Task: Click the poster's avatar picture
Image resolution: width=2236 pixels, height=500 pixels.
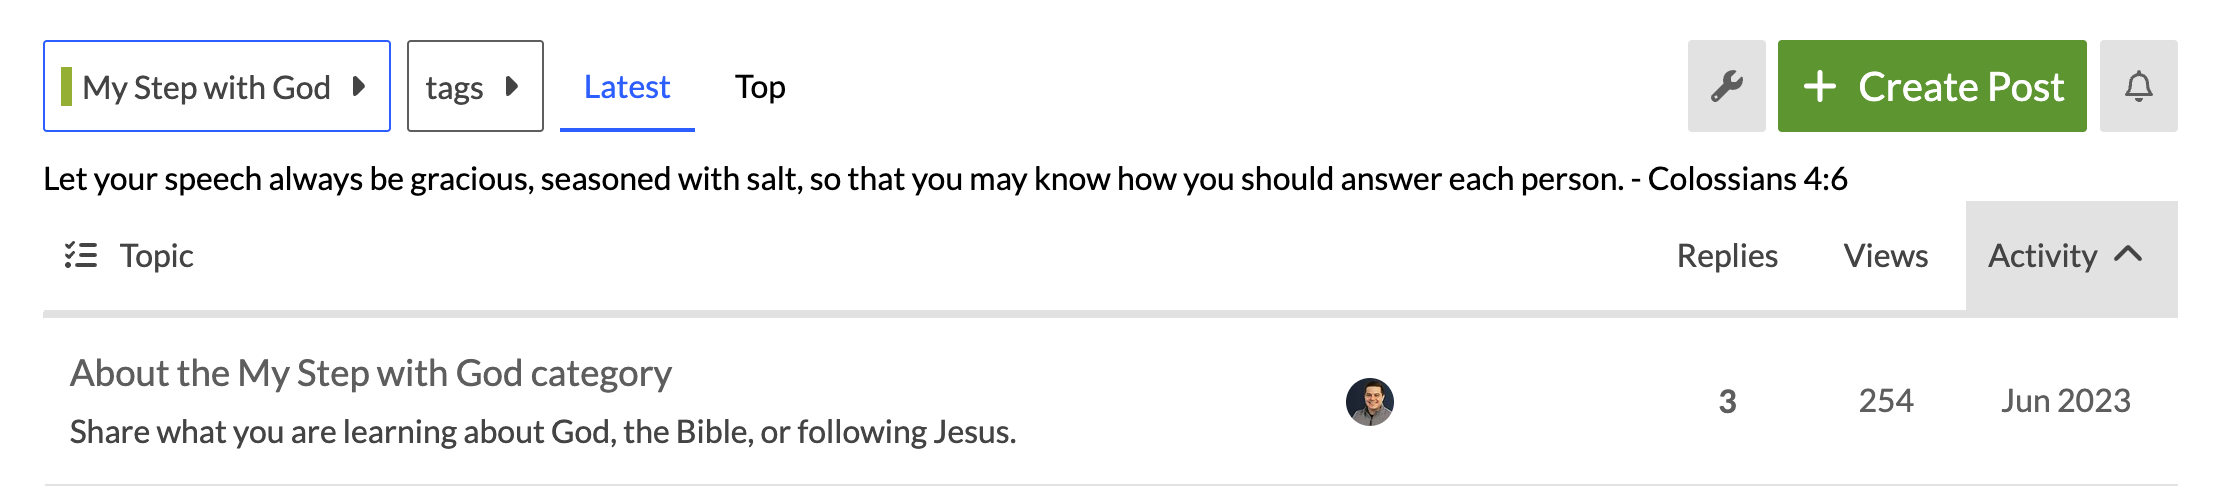Action: 1369,402
